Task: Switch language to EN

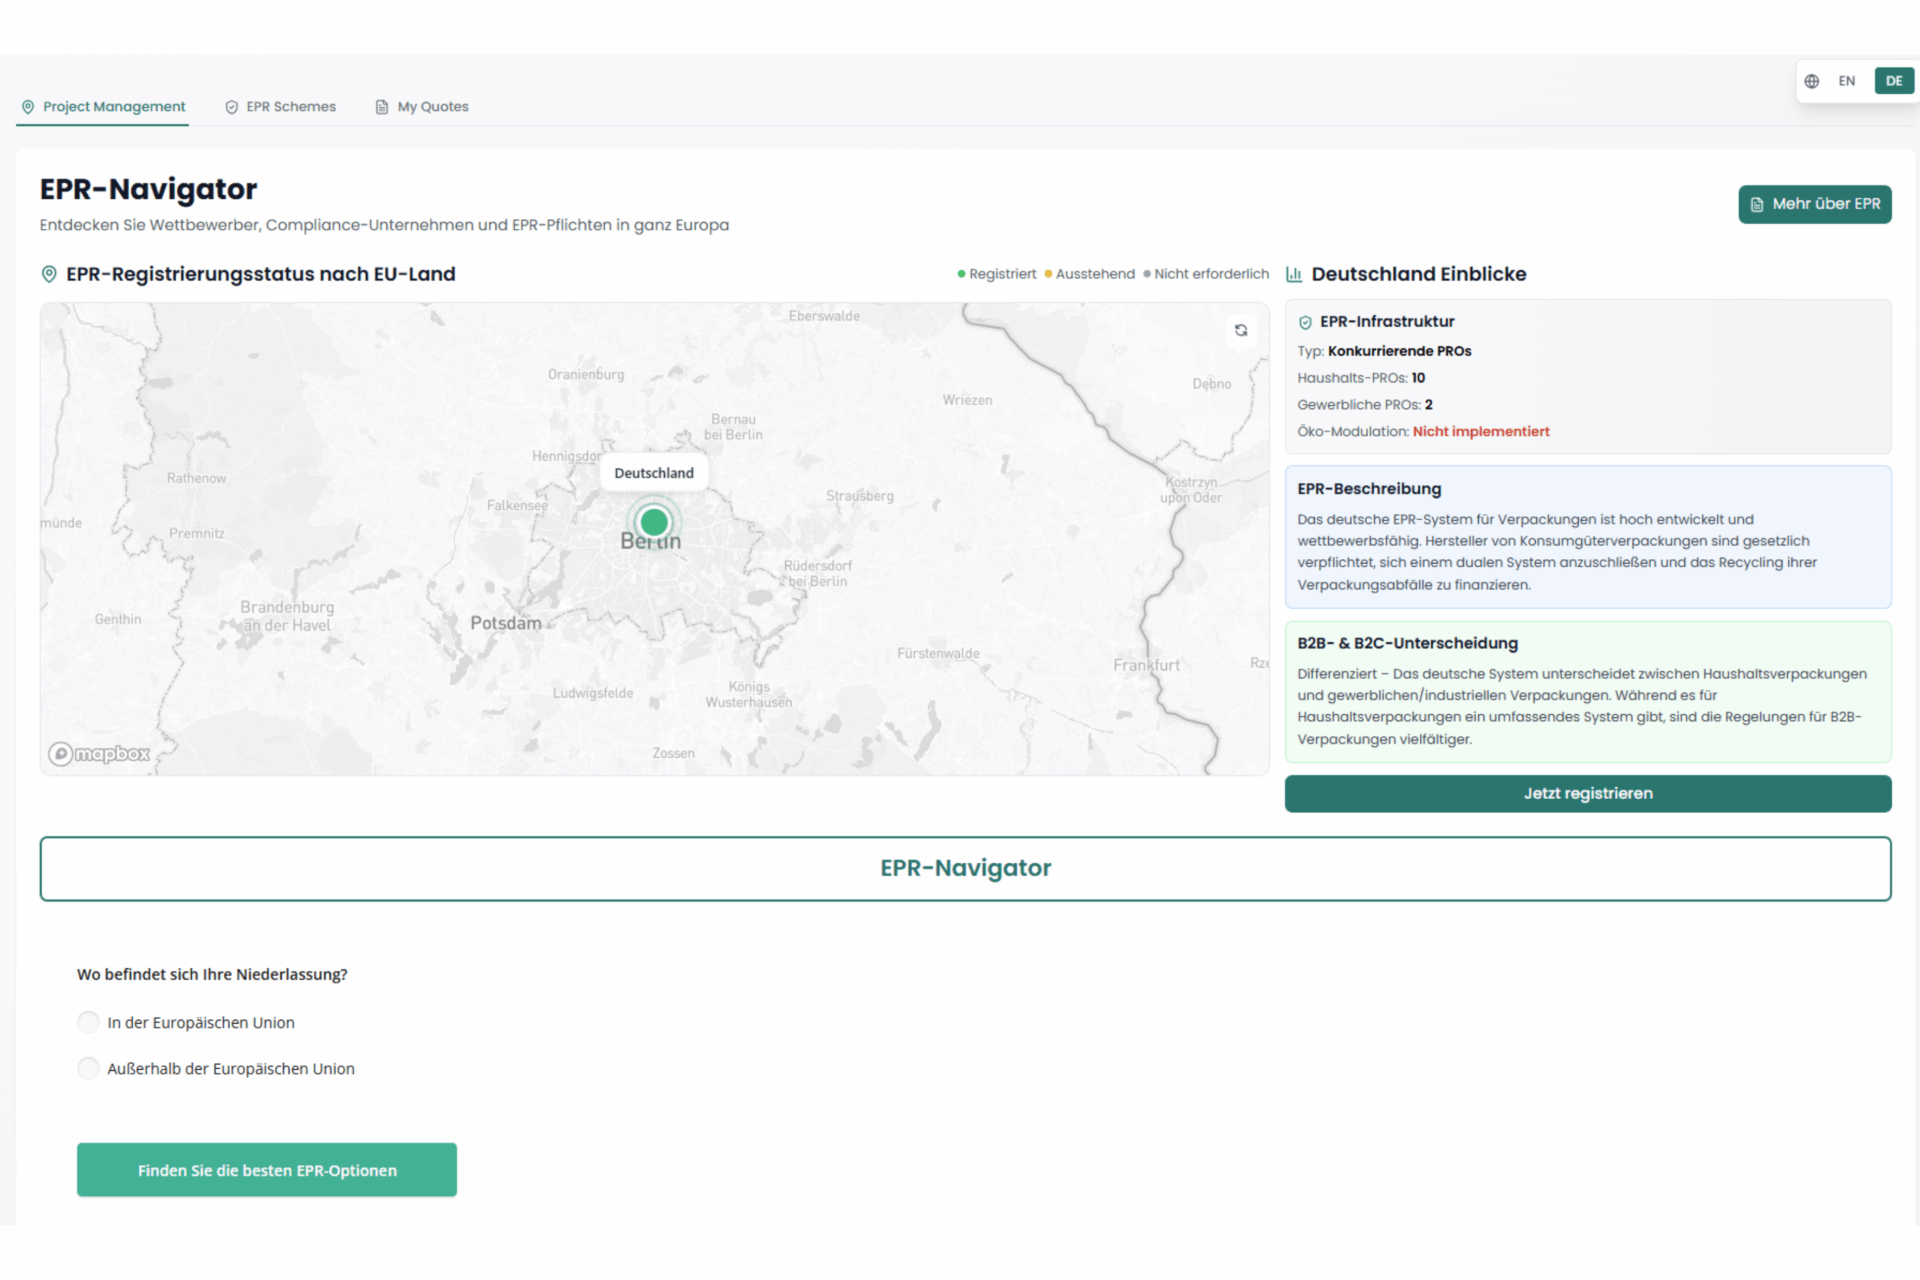Action: (x=1846, y=81)
